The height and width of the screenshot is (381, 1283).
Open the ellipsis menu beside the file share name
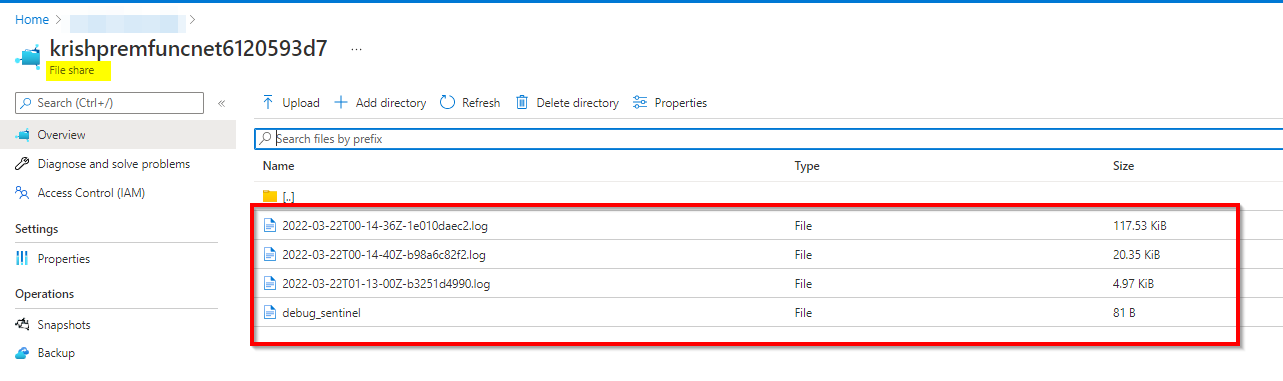(356, 49)
